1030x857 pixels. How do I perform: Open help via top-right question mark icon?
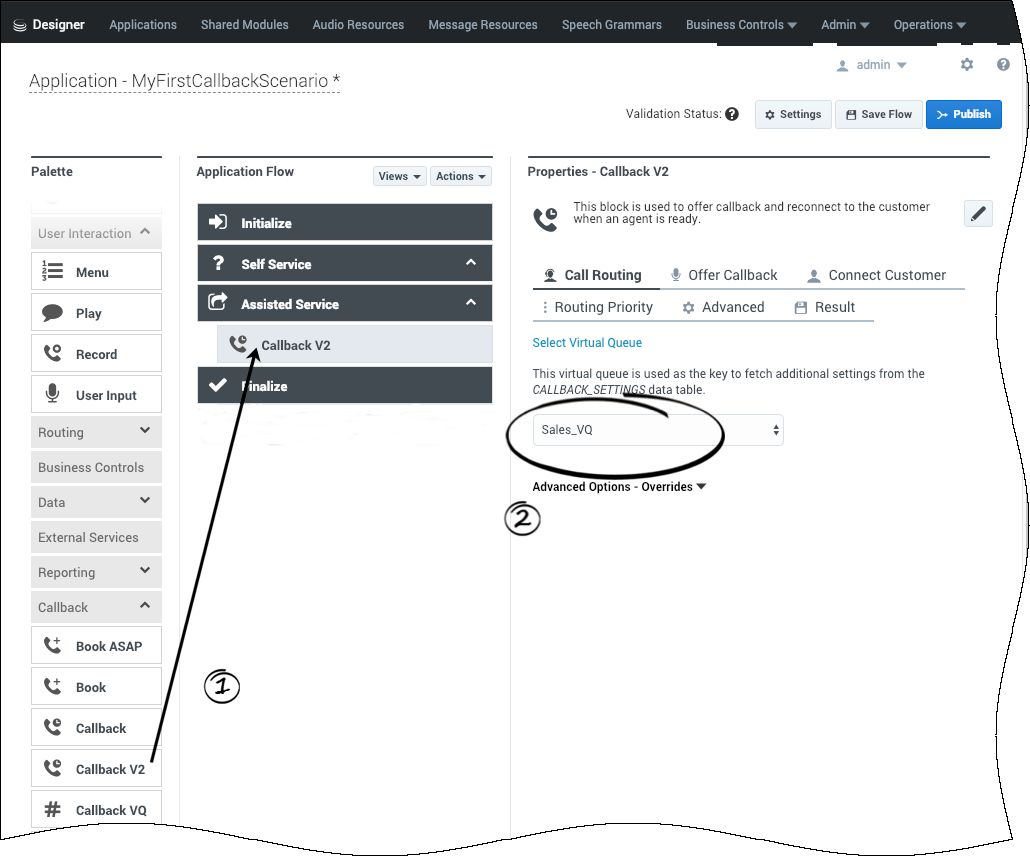pos(1003,65)
